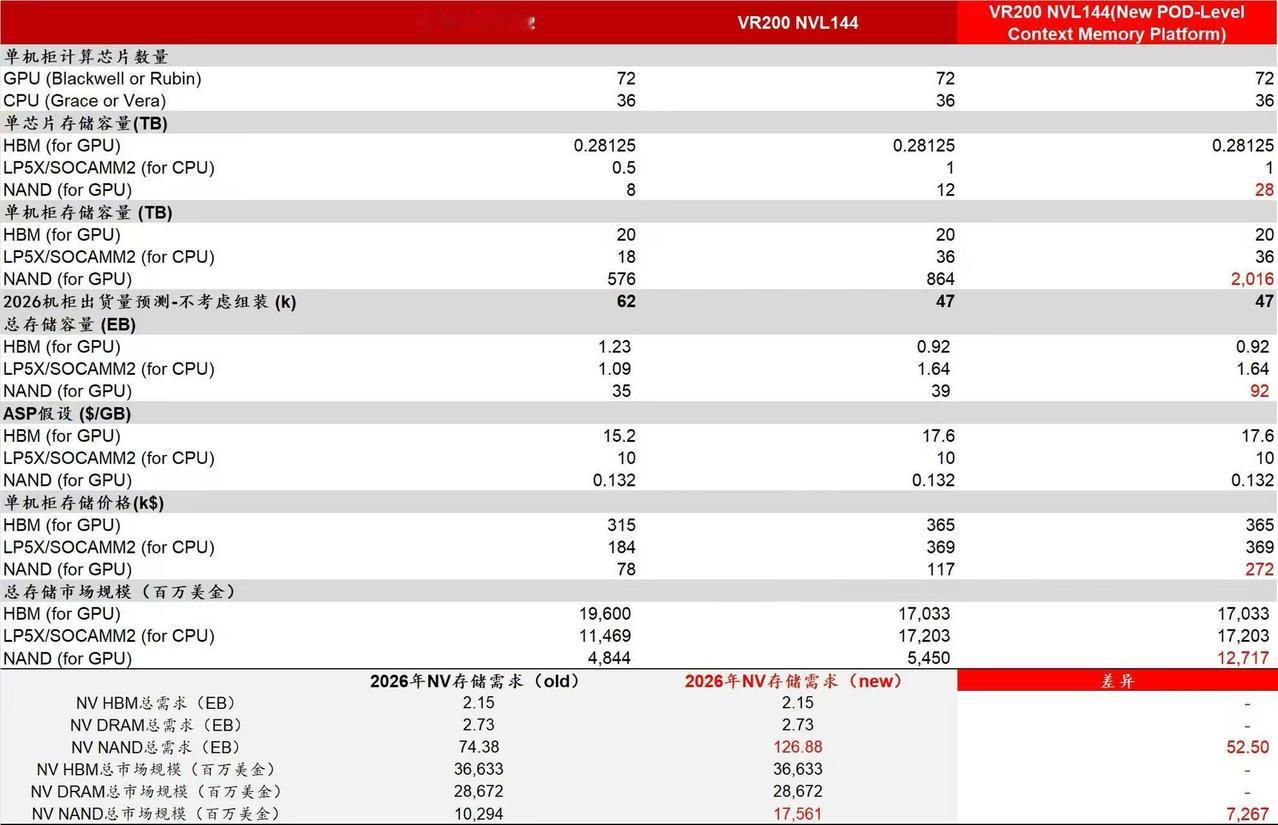Select the NV NAND总市场规模 value 17,561
Viewport: 1278px width, 825px height.
800,812
